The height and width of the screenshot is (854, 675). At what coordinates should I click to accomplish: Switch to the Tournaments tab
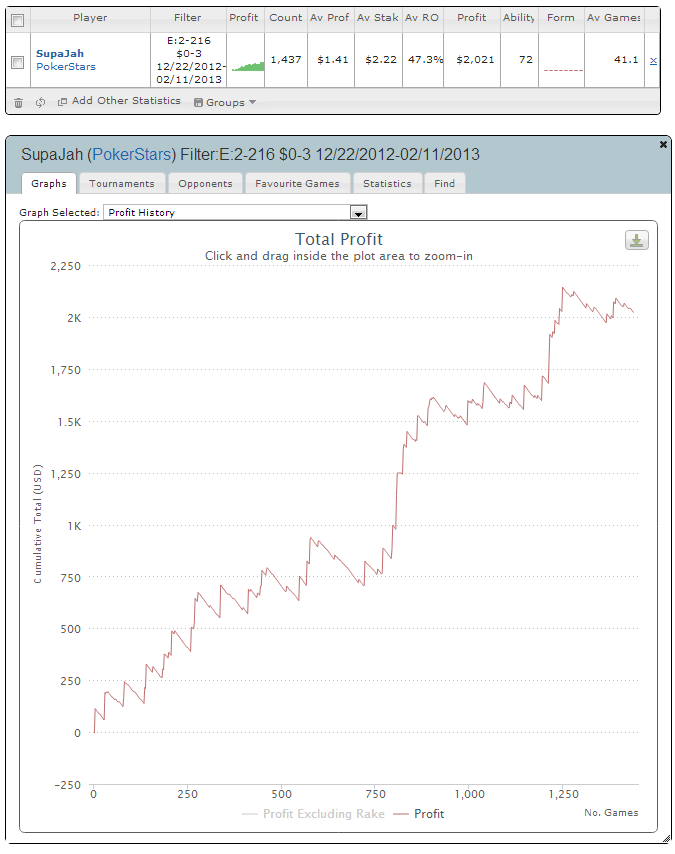121,184
